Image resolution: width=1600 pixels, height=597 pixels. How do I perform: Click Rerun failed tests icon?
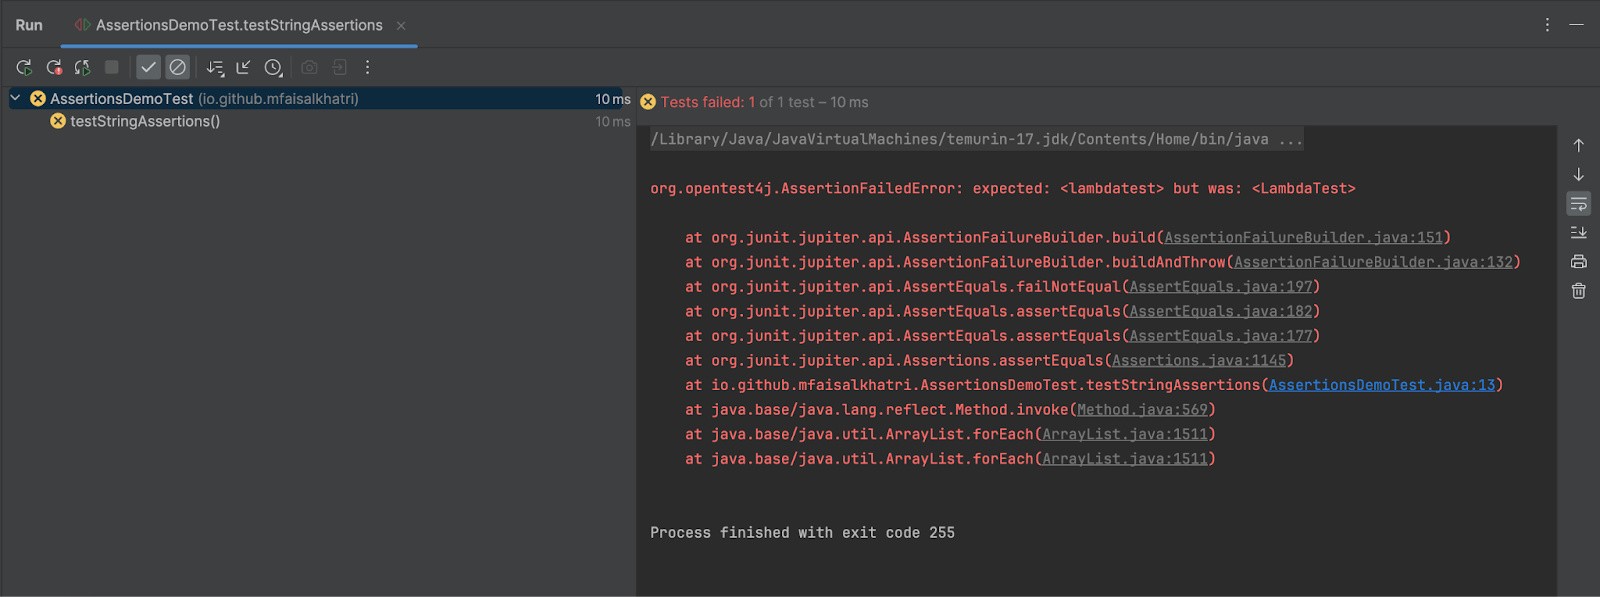pos(54,67)
